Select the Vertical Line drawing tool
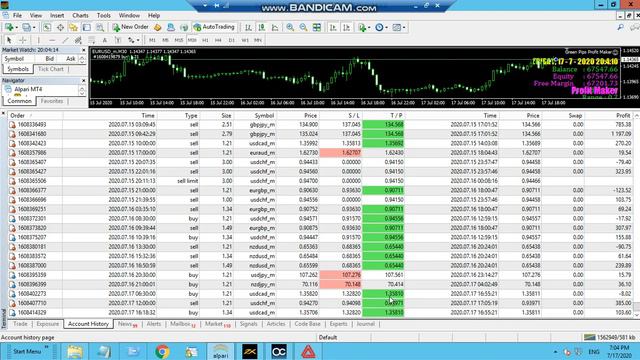This screenshot has width=640, height=360. (x=38, y=40)
